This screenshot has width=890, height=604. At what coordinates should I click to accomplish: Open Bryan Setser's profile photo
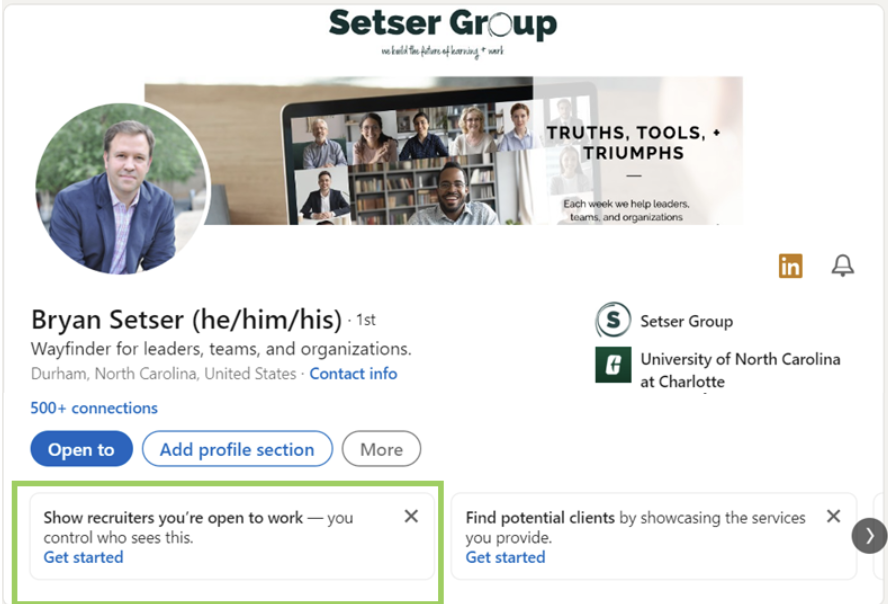pyautogui.click(x=123, y=188)
